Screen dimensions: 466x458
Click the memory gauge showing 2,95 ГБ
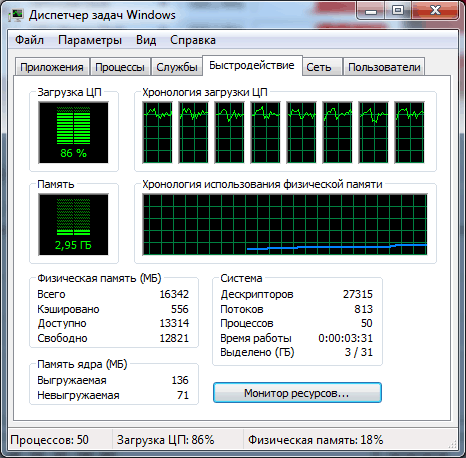pos(73,225)
